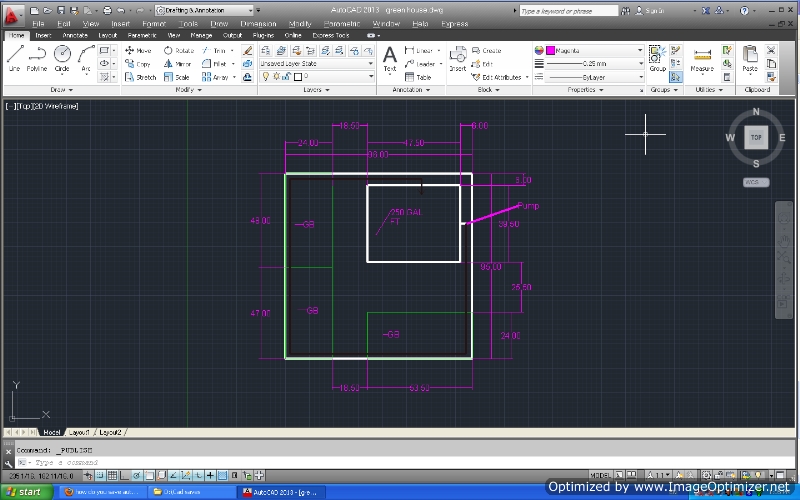Open the File menu
The width and height of the screenshot is (800, 500).
[38, 24]
